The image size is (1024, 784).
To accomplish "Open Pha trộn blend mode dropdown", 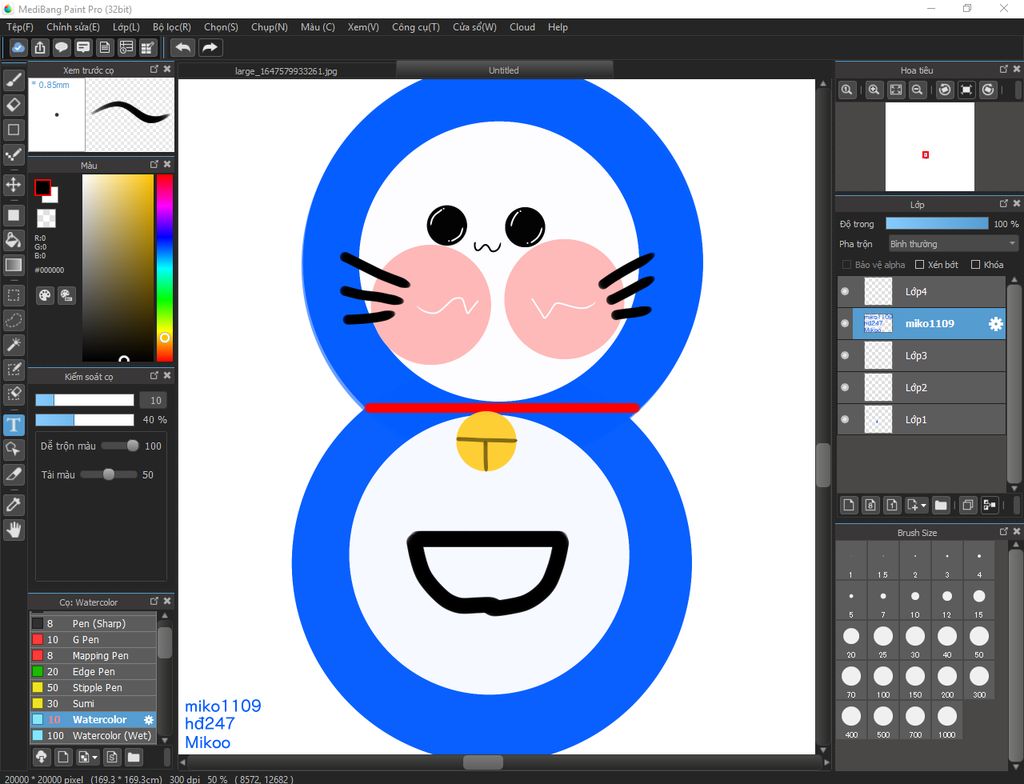I will pyautogui.click(x=953, y=244).
